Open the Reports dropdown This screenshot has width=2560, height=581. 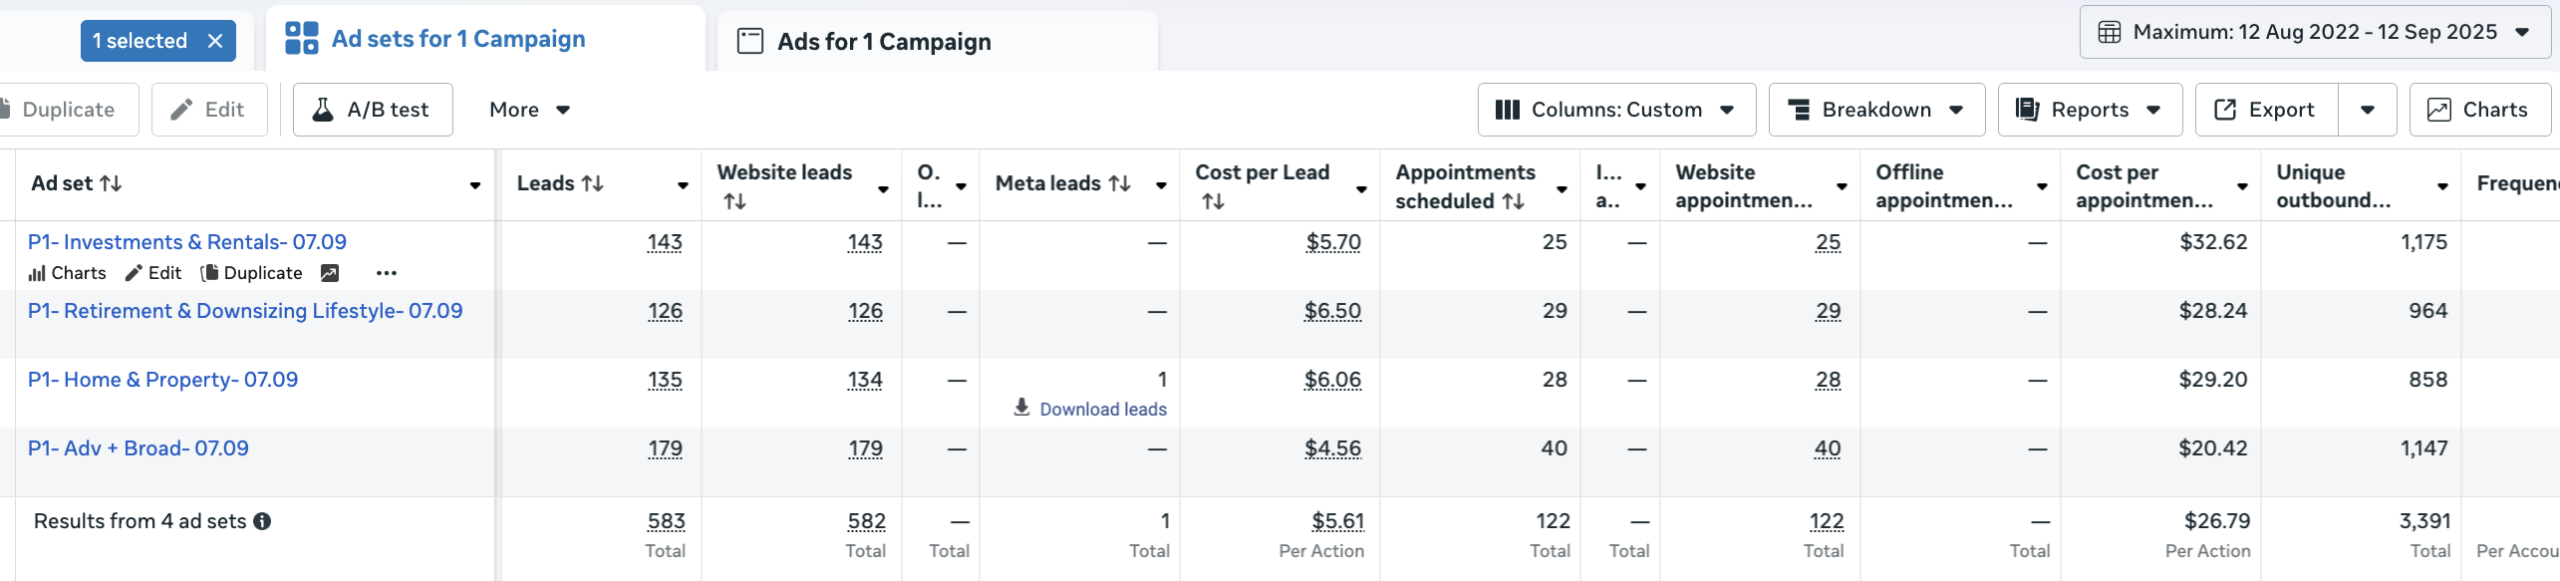click(x=2088, y=109)
